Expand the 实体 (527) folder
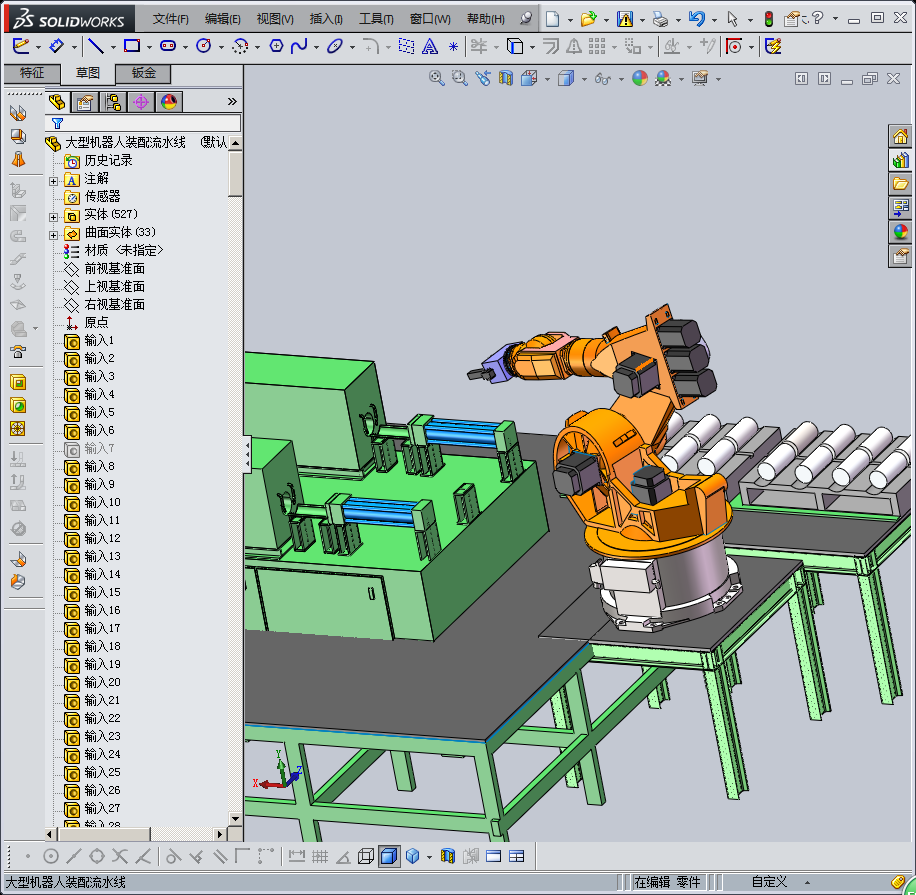This screenshot has width=916, height=895. tap(54, 215)
